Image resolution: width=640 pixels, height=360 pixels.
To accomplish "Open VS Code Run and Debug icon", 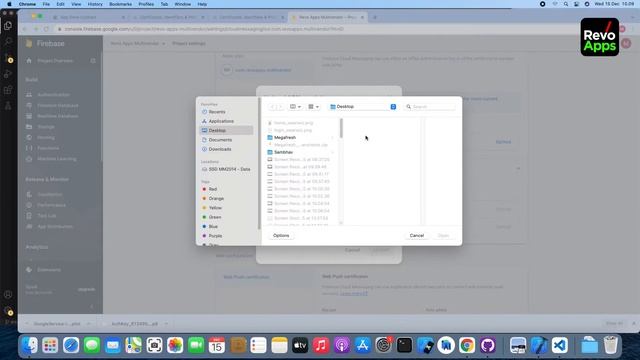I will tap(8, 74).
